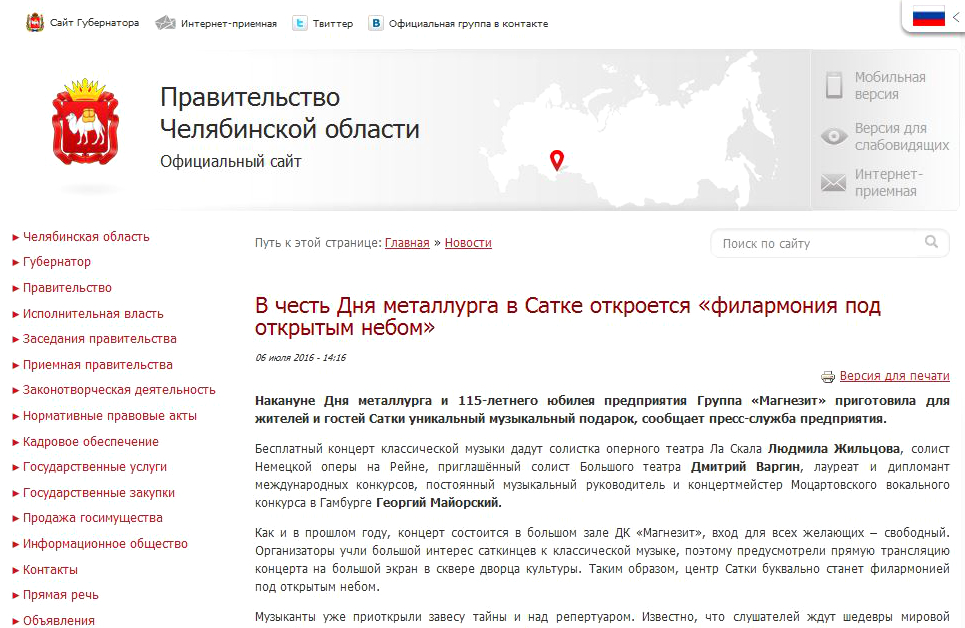Click the Twitter bird icon
This screenshot has height=628, width=965.
(300, 23)
